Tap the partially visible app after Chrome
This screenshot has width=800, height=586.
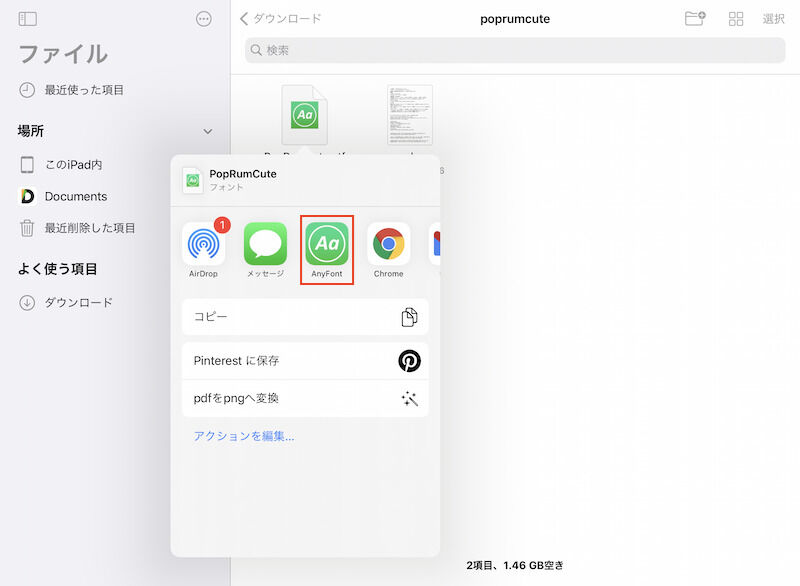click(435, 243)
